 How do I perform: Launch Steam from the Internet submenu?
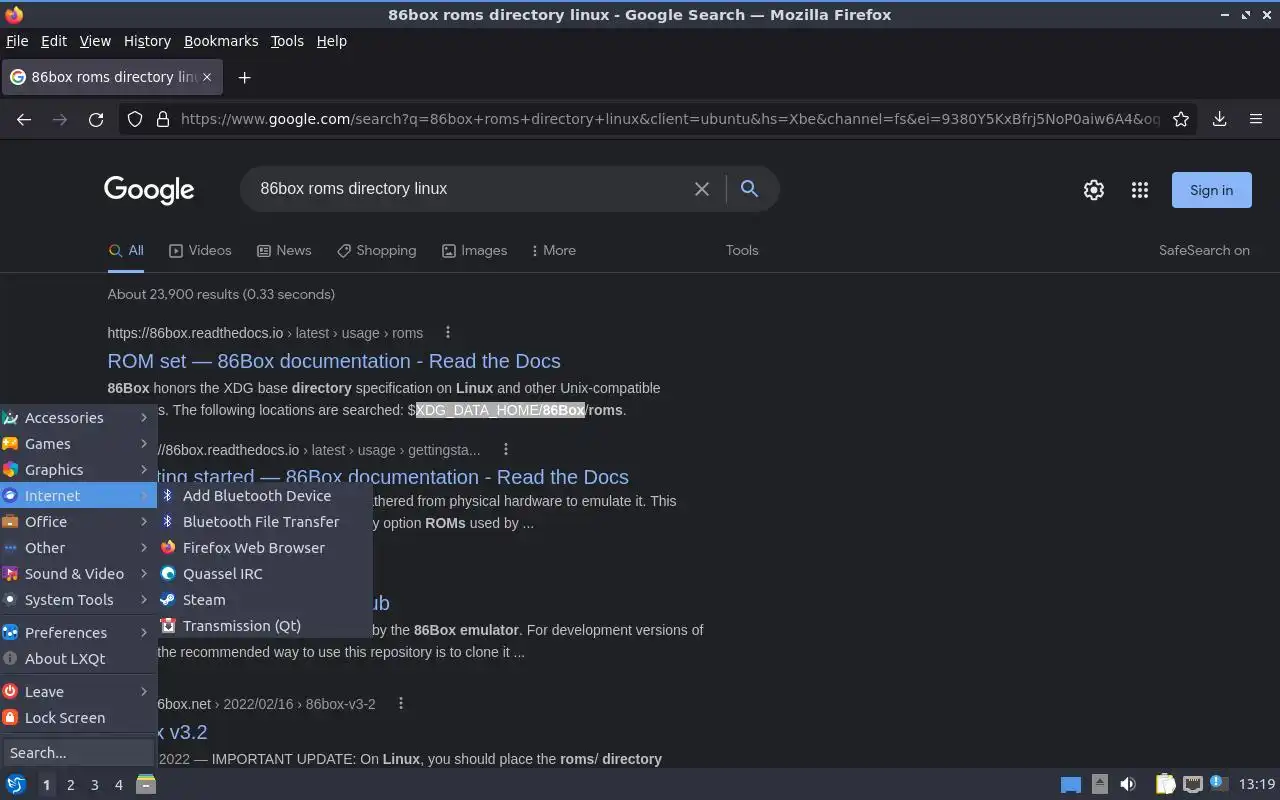pos(265,600)
